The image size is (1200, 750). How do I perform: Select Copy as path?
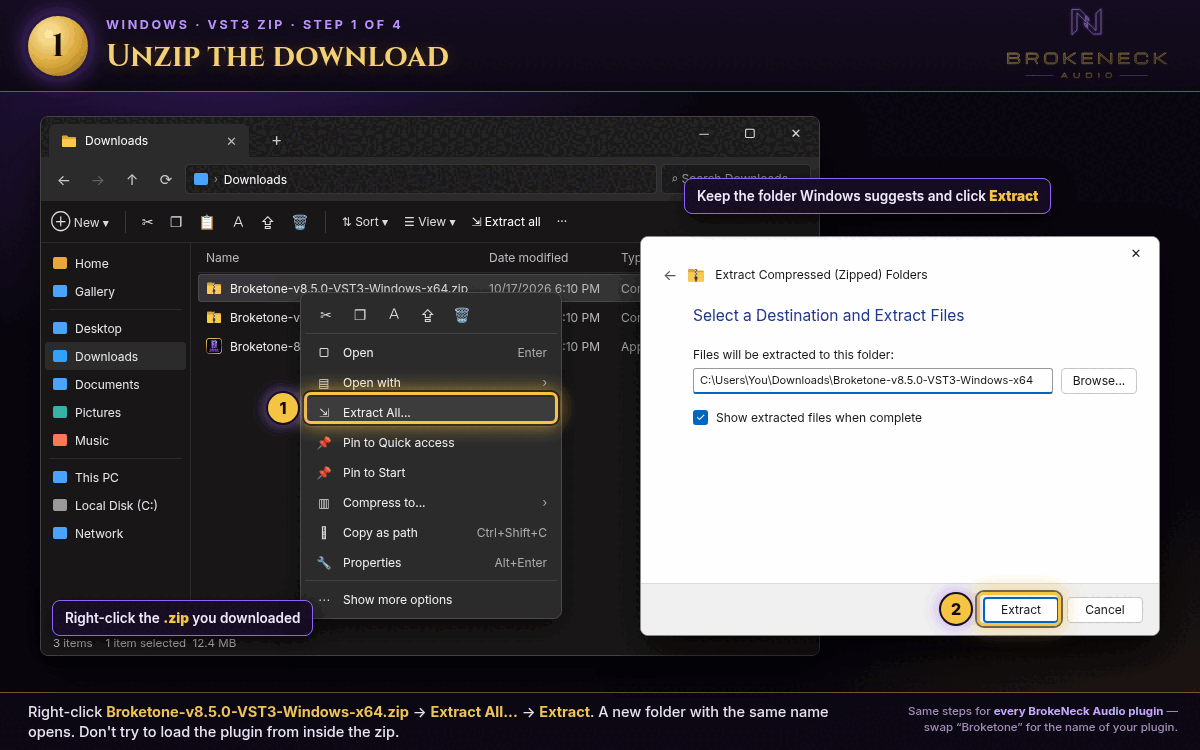pos(431,533)
